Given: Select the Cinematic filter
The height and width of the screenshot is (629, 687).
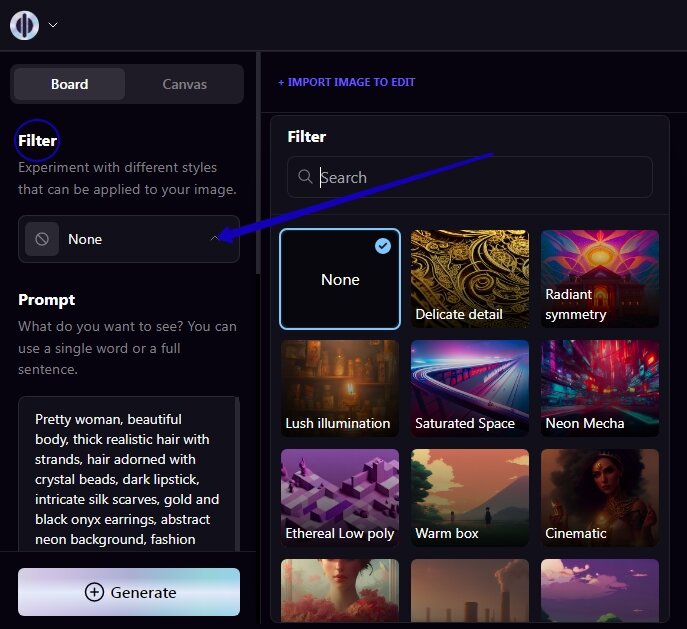Looking at the screenshot, I should pos(600,498).
